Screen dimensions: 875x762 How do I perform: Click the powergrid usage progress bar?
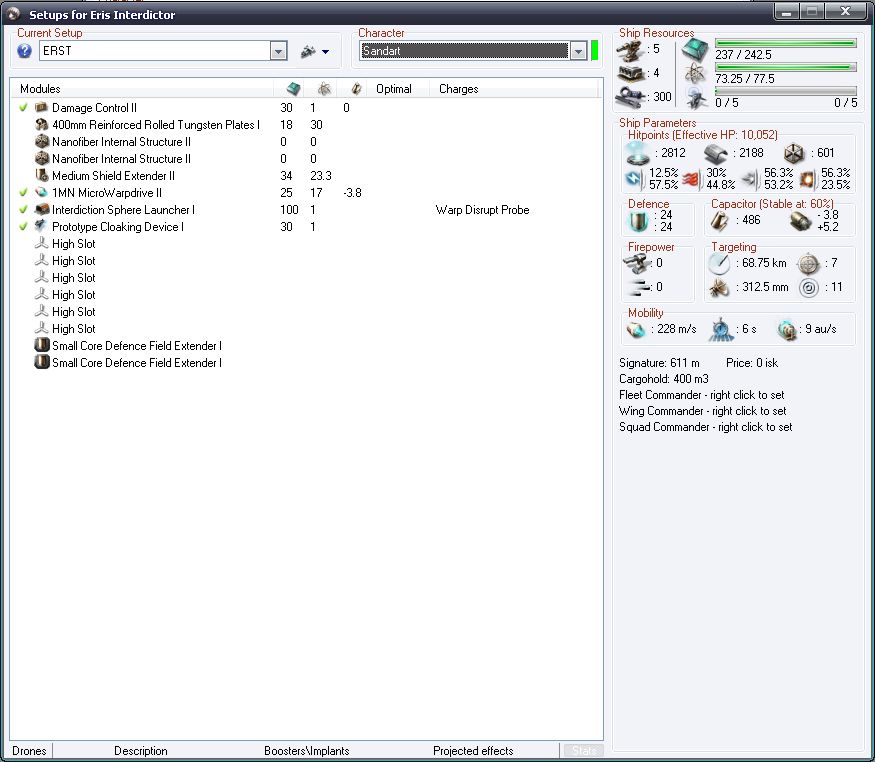[786, 67]
